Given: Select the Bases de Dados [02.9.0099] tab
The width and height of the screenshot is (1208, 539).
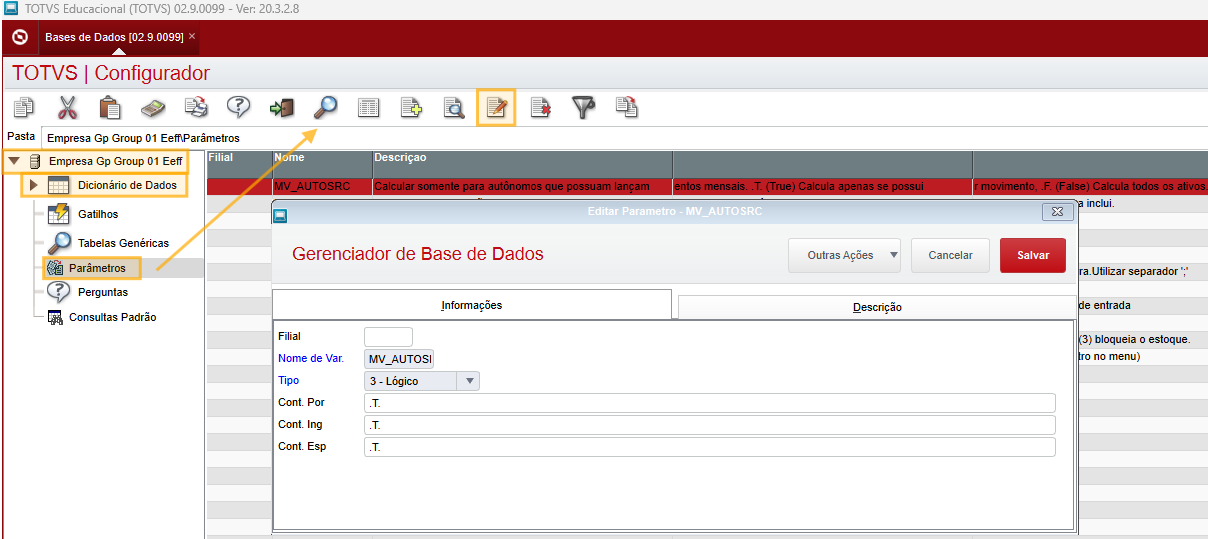Looking at the screenshot, I should click(114, 36).
